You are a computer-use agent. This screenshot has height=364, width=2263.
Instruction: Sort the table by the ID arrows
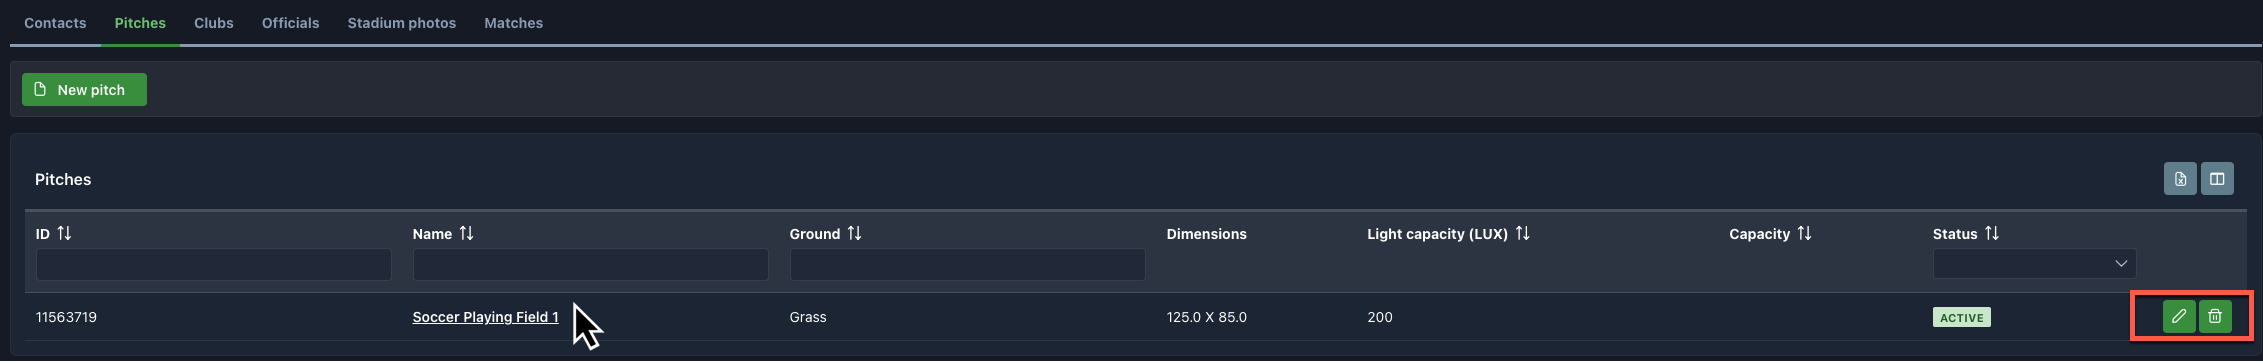(64, 233)
